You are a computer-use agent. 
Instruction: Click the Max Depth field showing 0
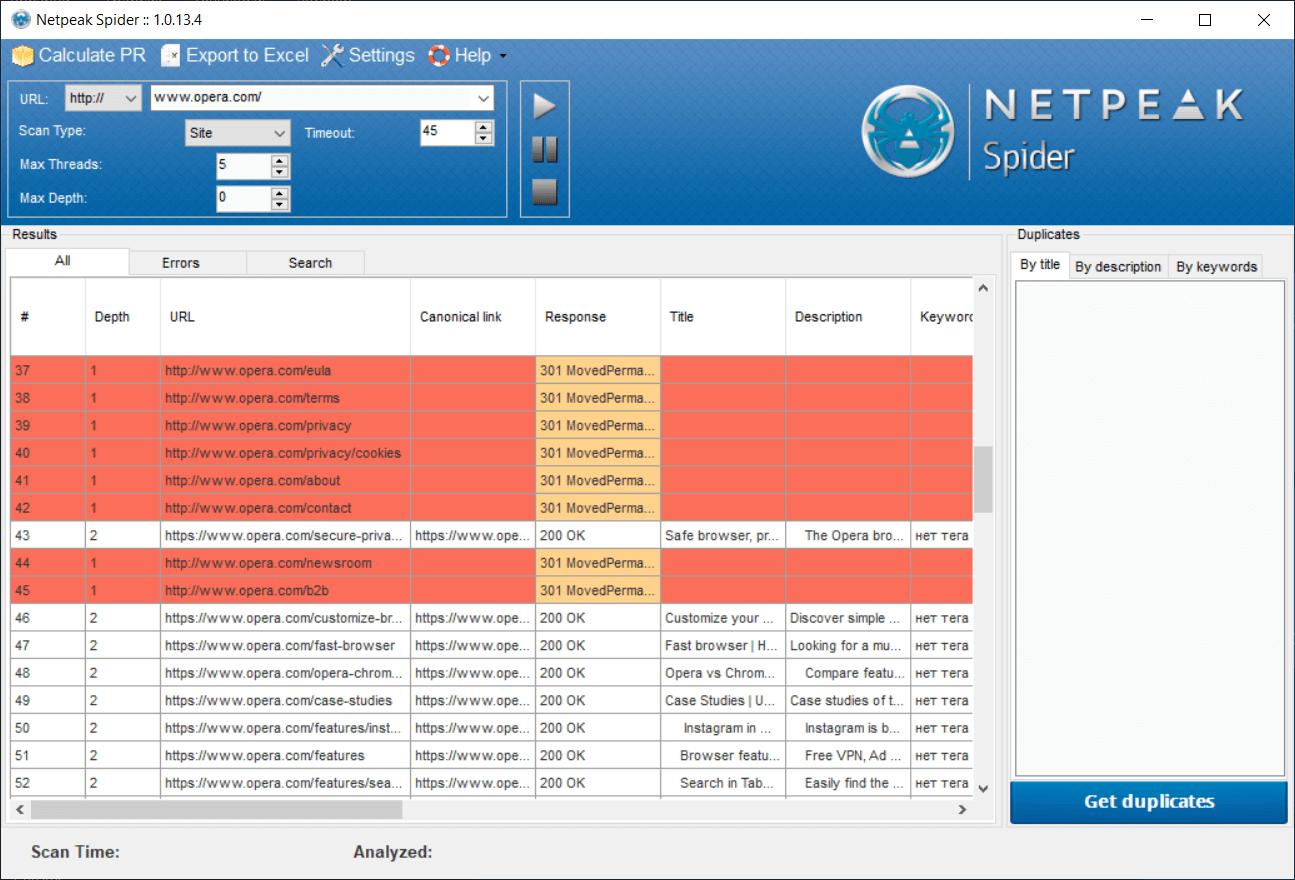point(243,199)
